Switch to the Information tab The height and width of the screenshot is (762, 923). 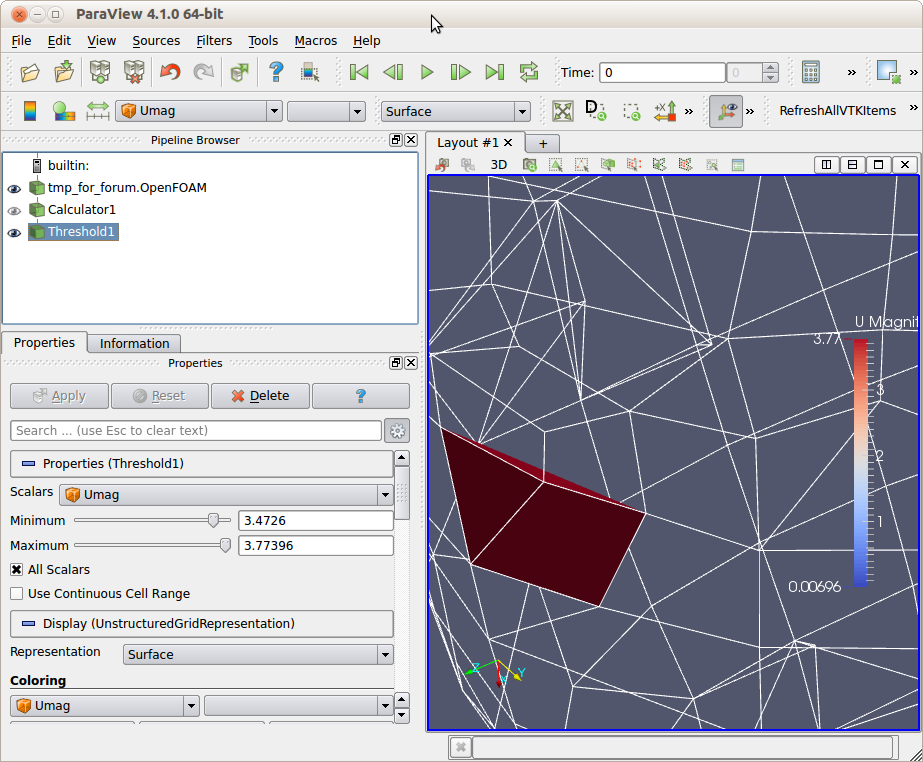coord(134,343)
